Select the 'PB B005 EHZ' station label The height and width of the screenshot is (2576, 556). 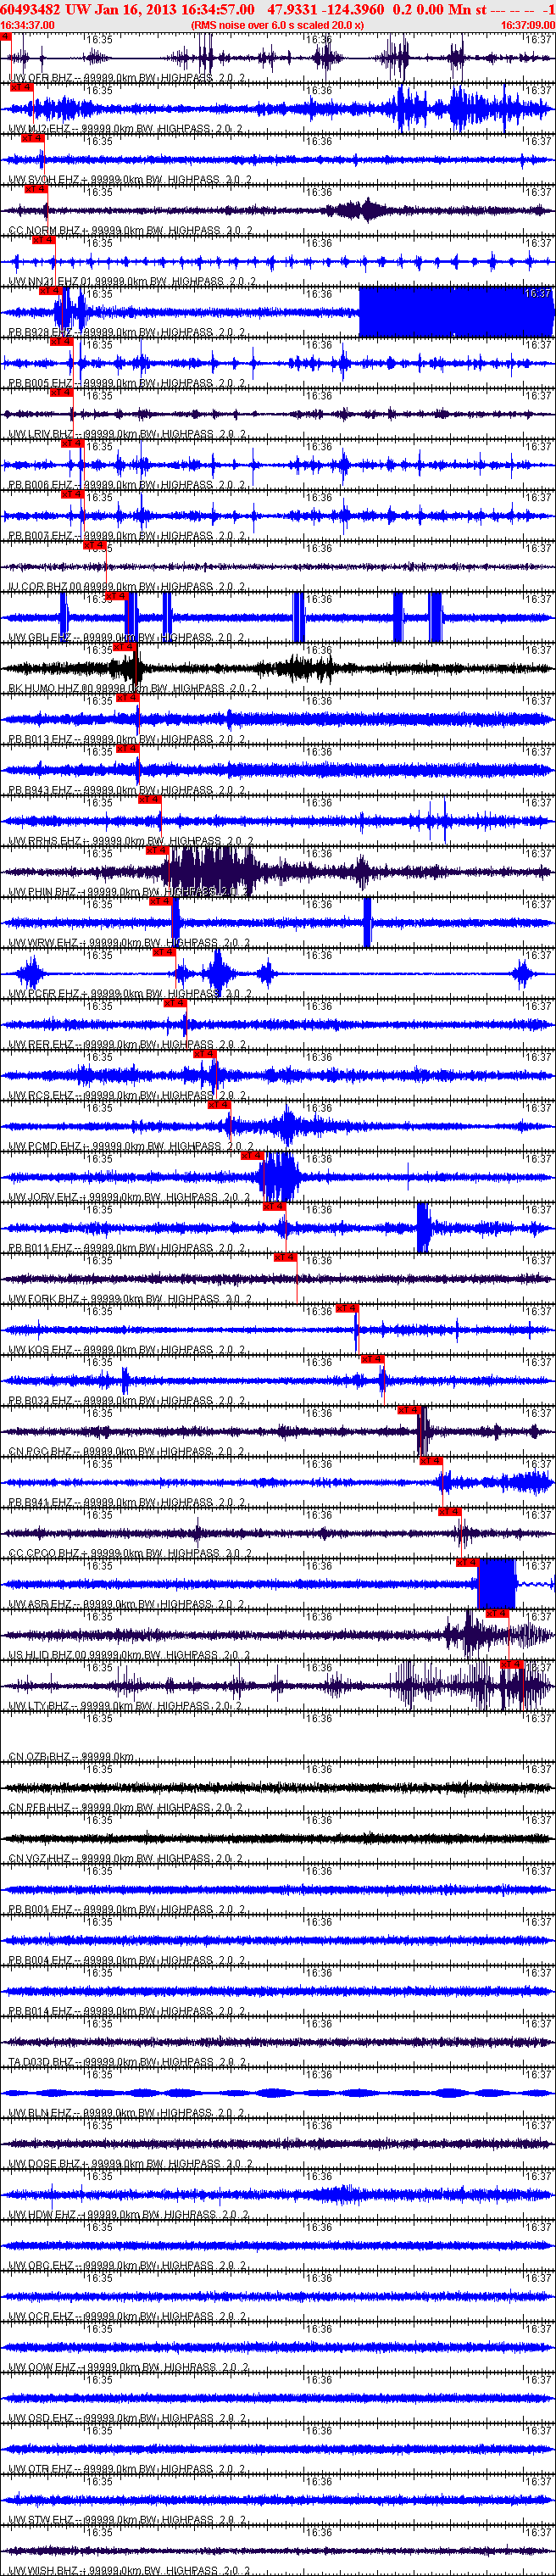(40, 383)
